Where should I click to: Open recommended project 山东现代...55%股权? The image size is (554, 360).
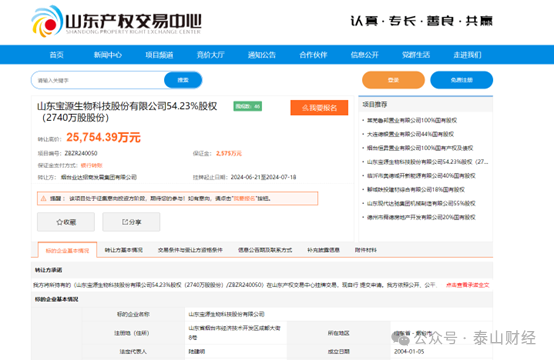421,203
